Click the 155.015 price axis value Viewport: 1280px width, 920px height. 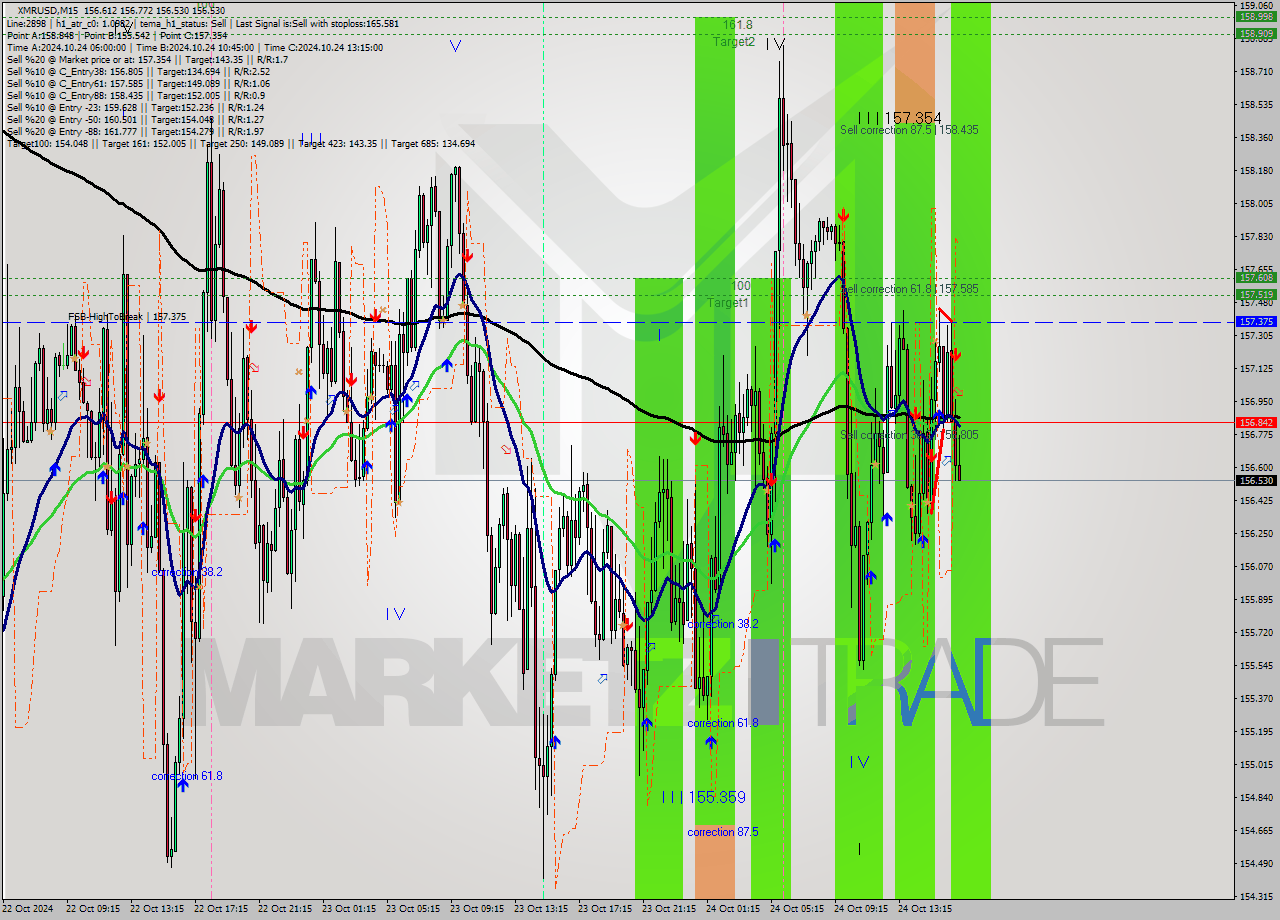pos(1256,764)
